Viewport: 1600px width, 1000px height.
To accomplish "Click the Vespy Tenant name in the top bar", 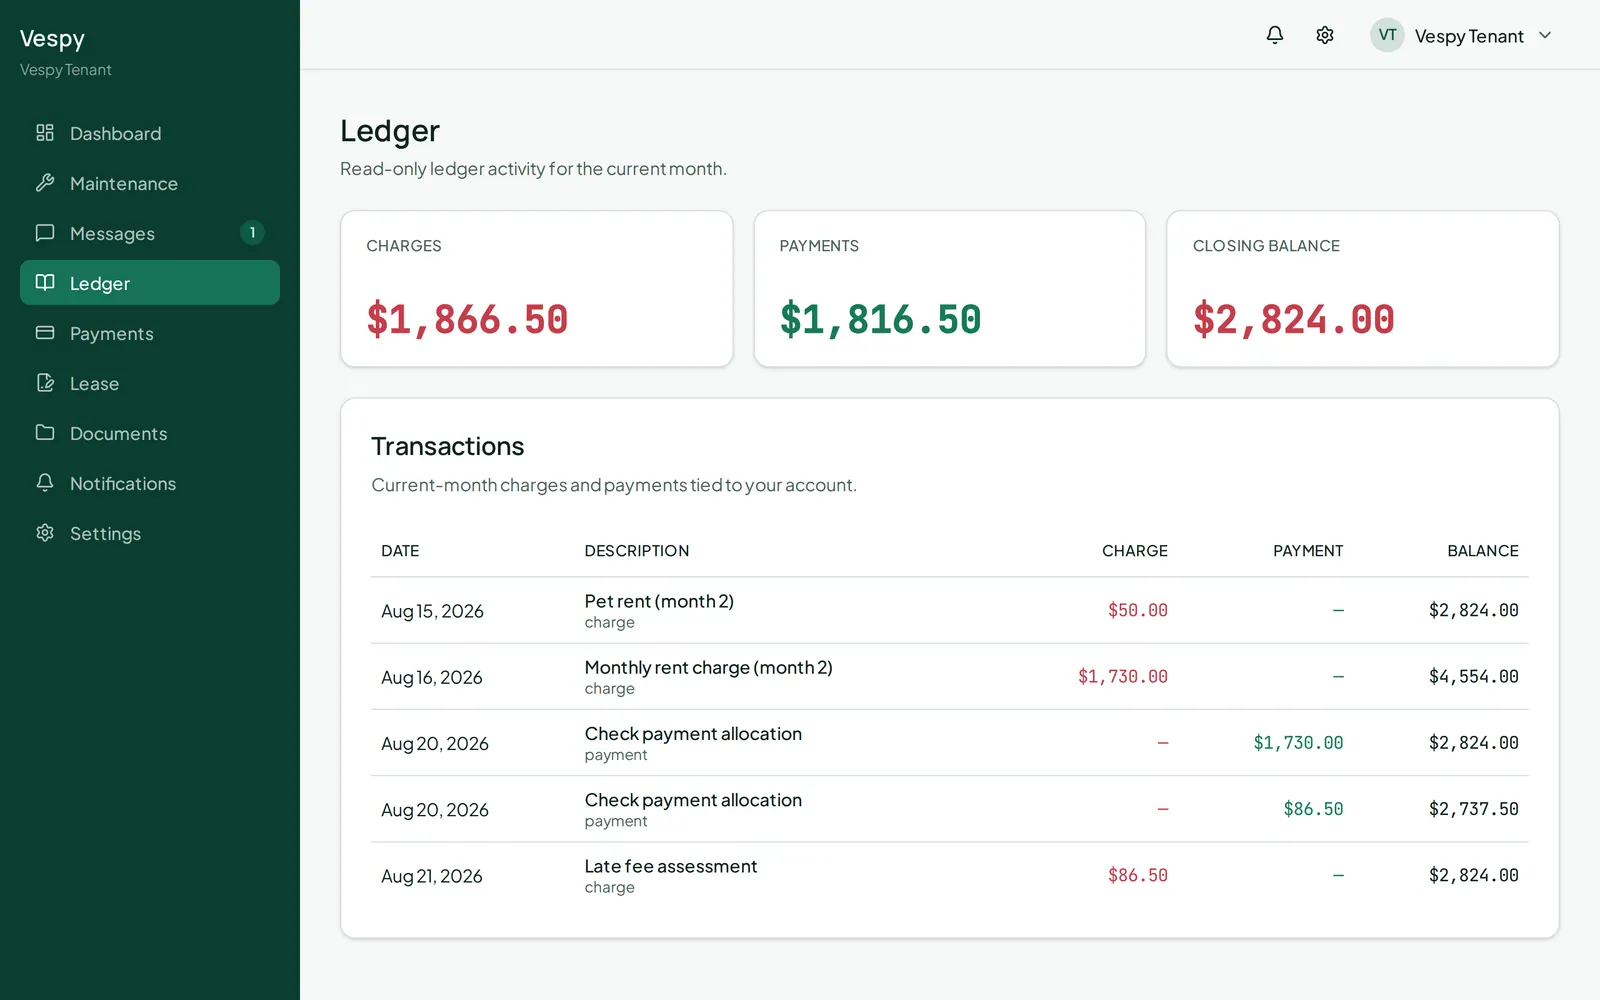I will [x=1469, y=36].
